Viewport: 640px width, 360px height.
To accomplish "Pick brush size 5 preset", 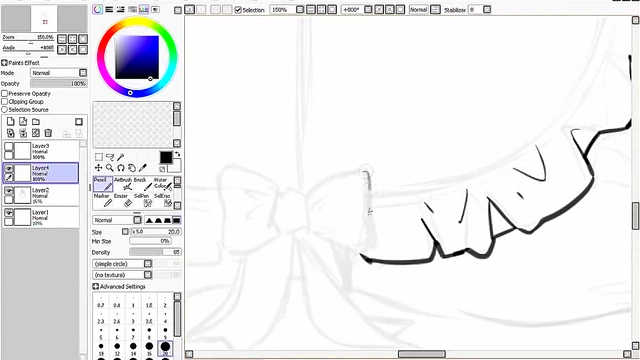I will [x=101, y=333].
